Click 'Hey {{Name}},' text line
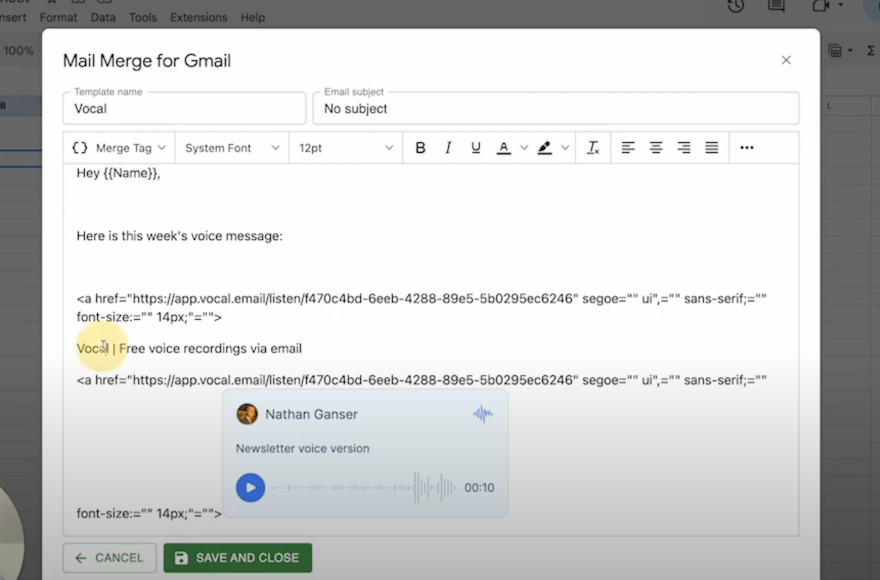The image size is (880, 580). [118, 173]
